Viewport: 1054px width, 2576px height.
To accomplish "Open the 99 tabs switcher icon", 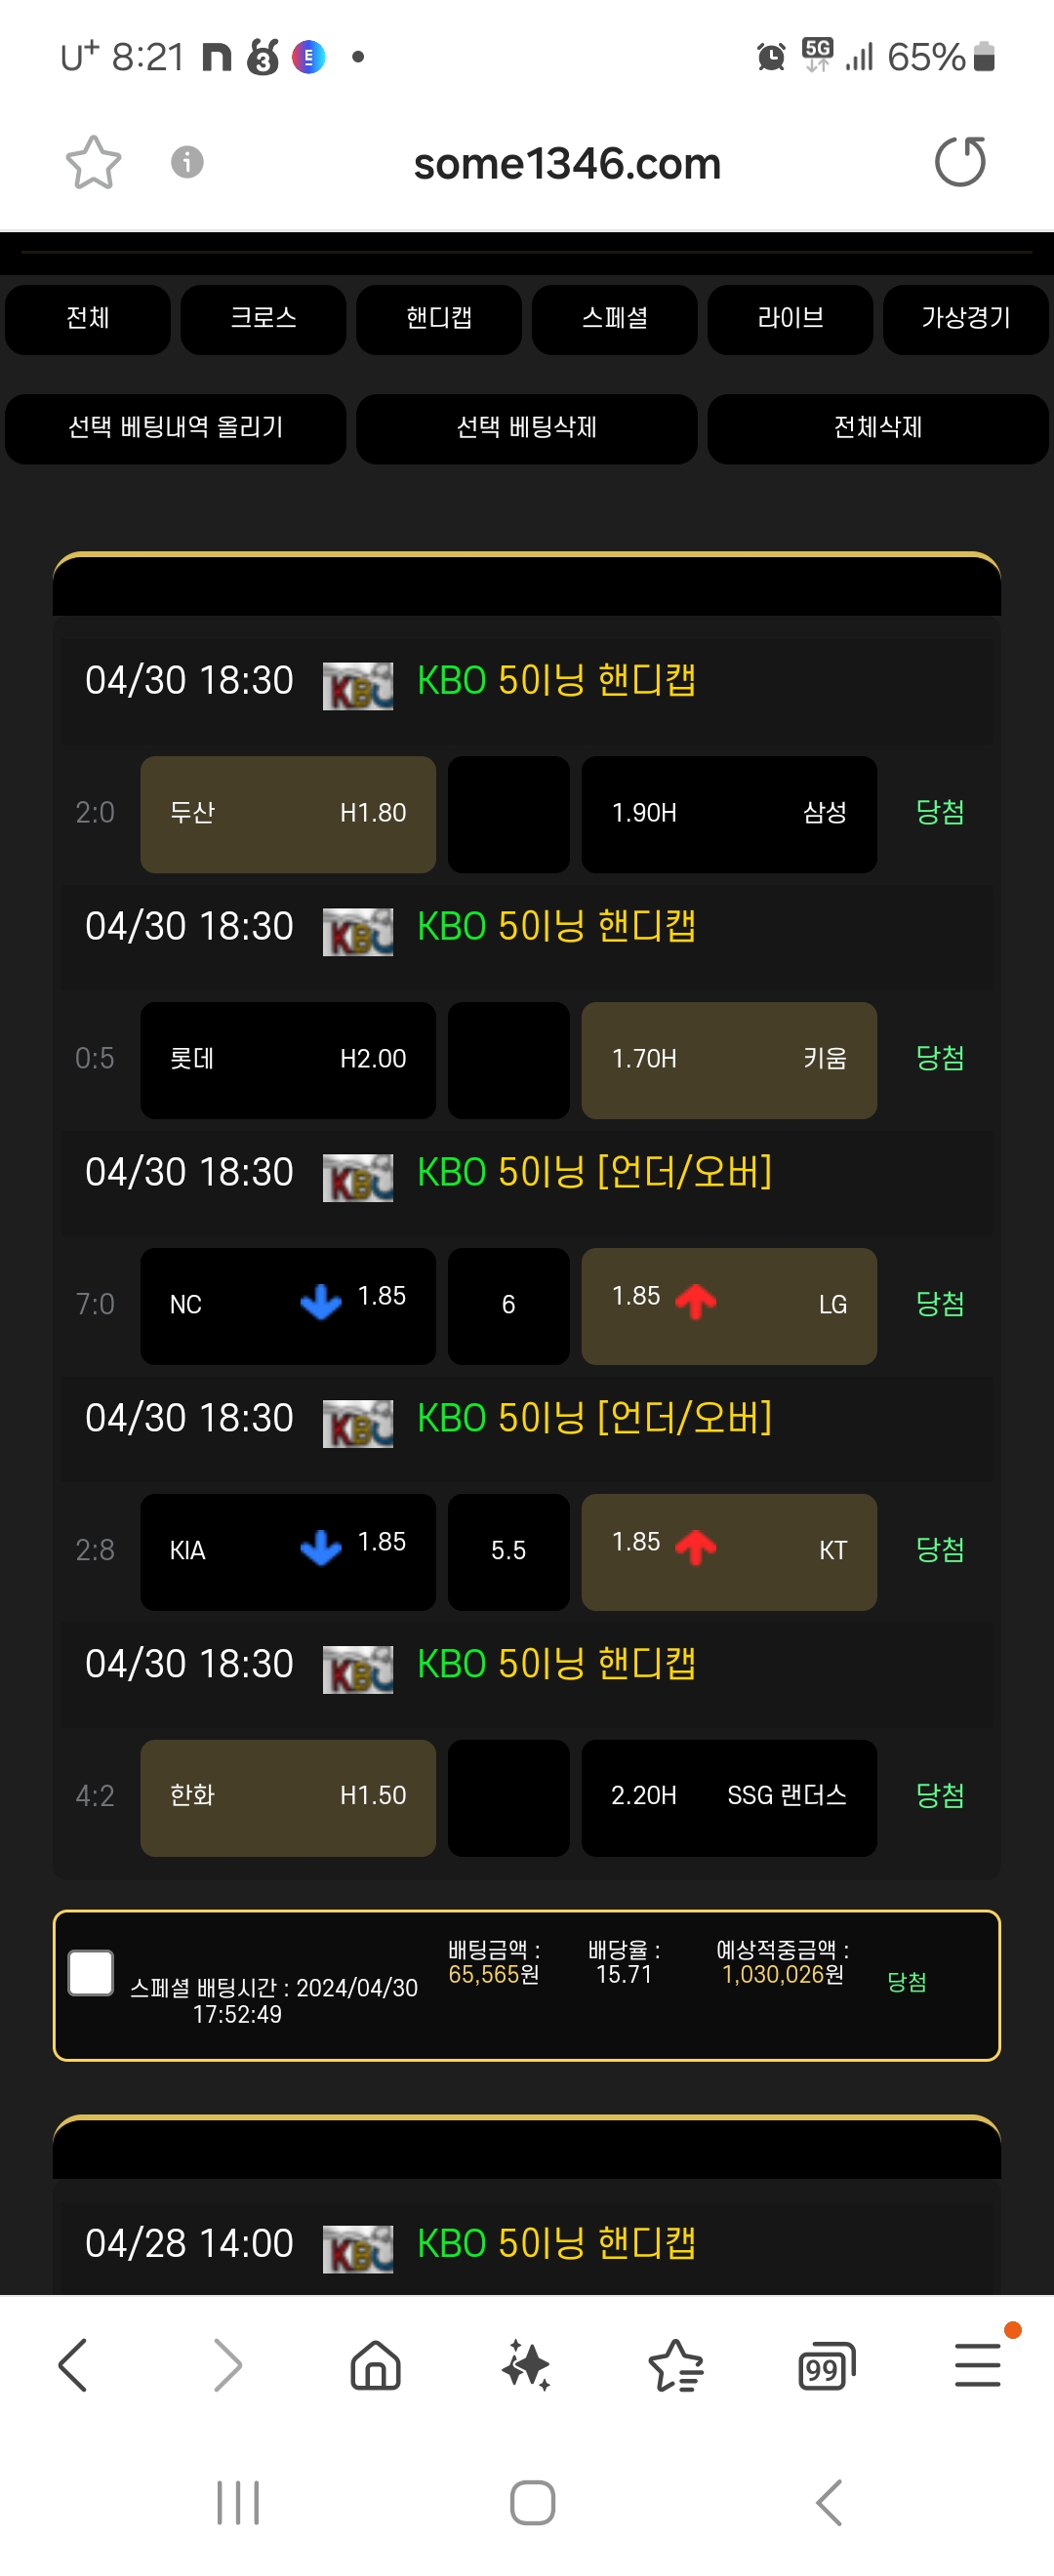I will (827, 2366).
